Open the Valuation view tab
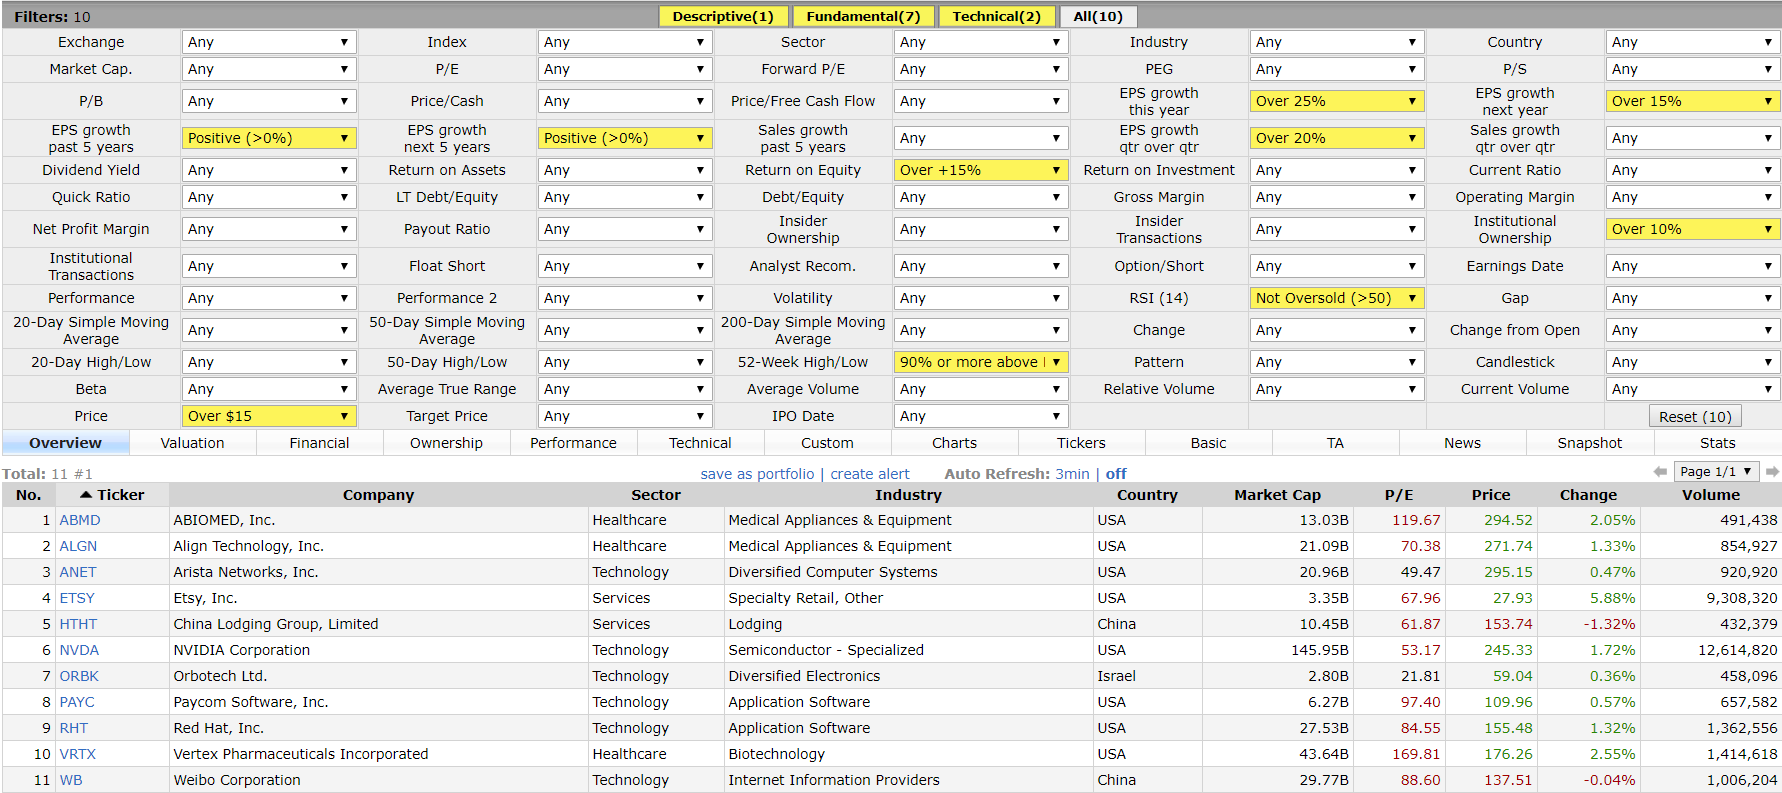Image resolution: width=1782 pixels, height=793 pixels. point(192,443)
